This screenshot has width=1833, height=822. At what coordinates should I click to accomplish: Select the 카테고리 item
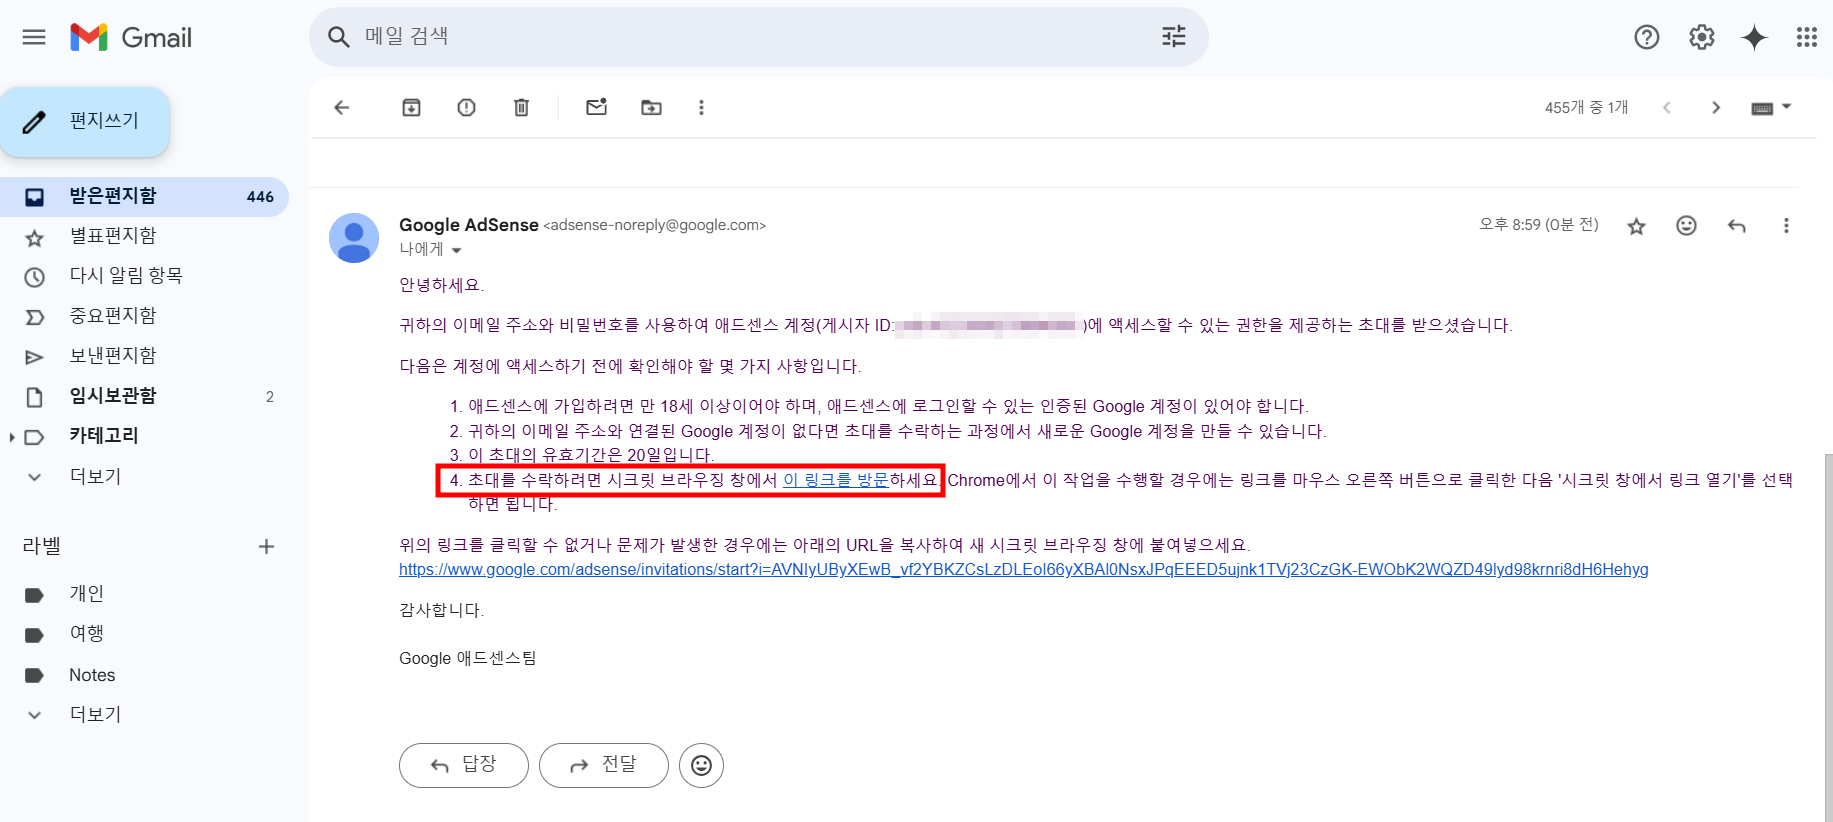[103, 436]
